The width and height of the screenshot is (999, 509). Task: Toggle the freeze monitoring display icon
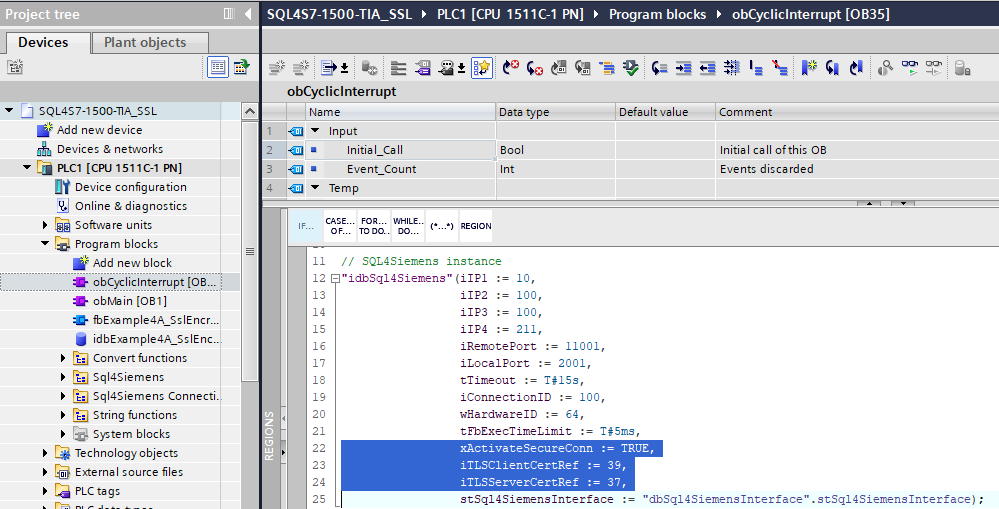point(934,67)
